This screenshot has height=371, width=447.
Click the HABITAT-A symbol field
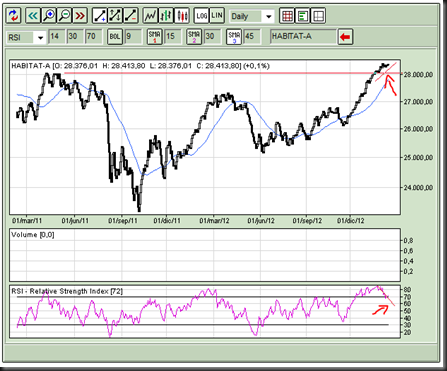(303, 36)
